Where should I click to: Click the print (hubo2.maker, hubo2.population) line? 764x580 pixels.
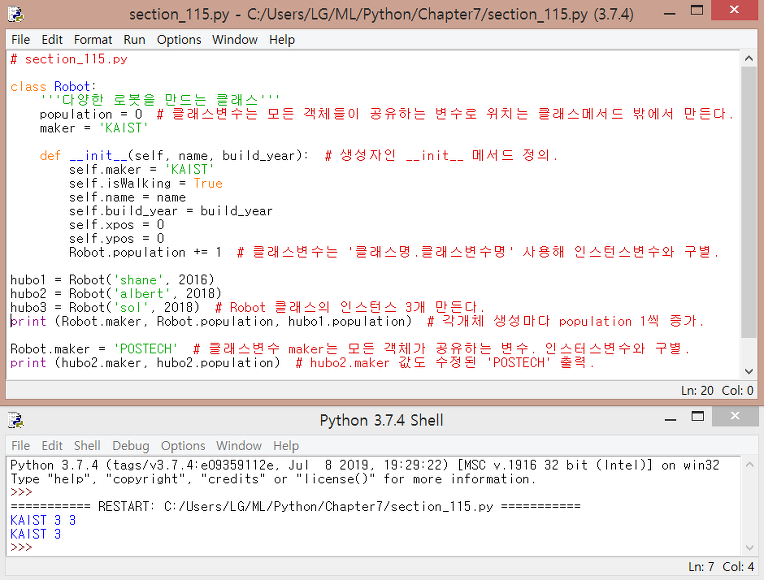point(145,362)
